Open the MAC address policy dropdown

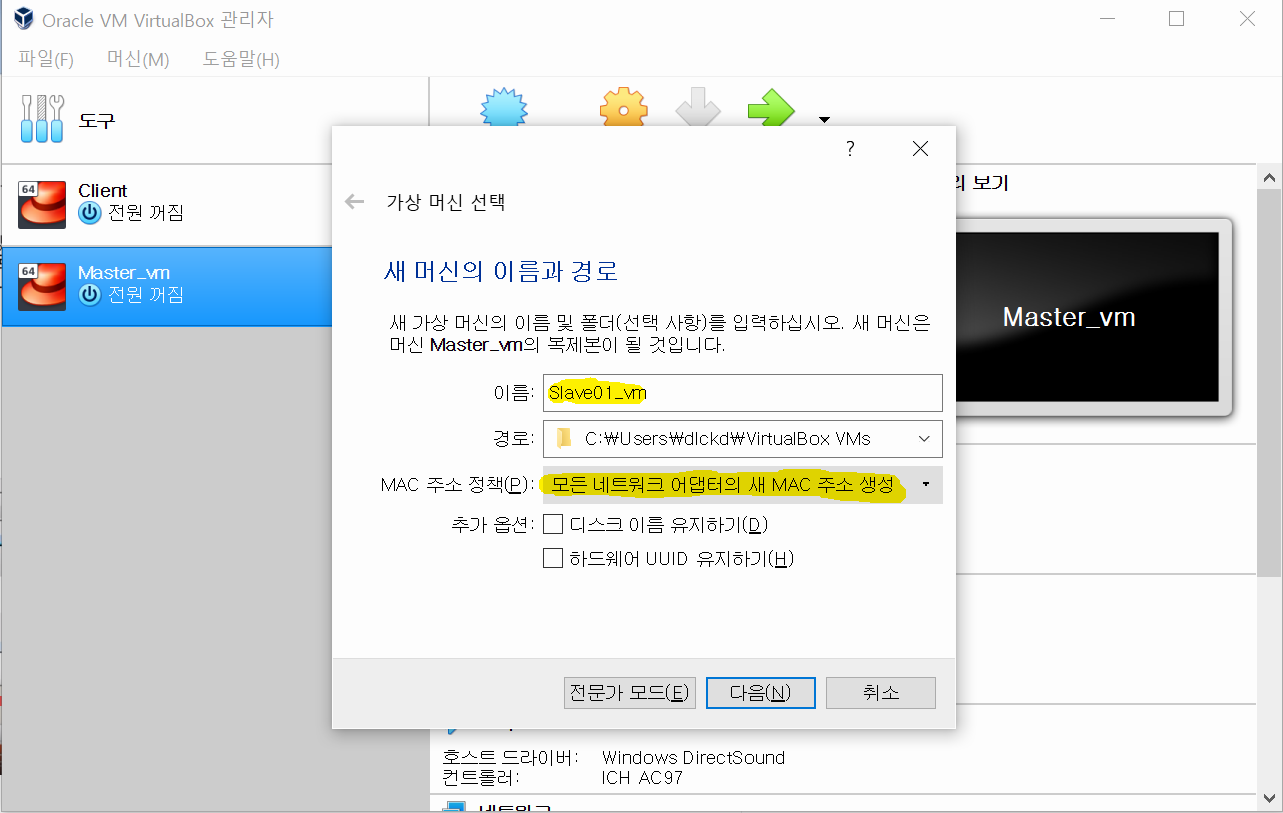click(x=742, y=485)
